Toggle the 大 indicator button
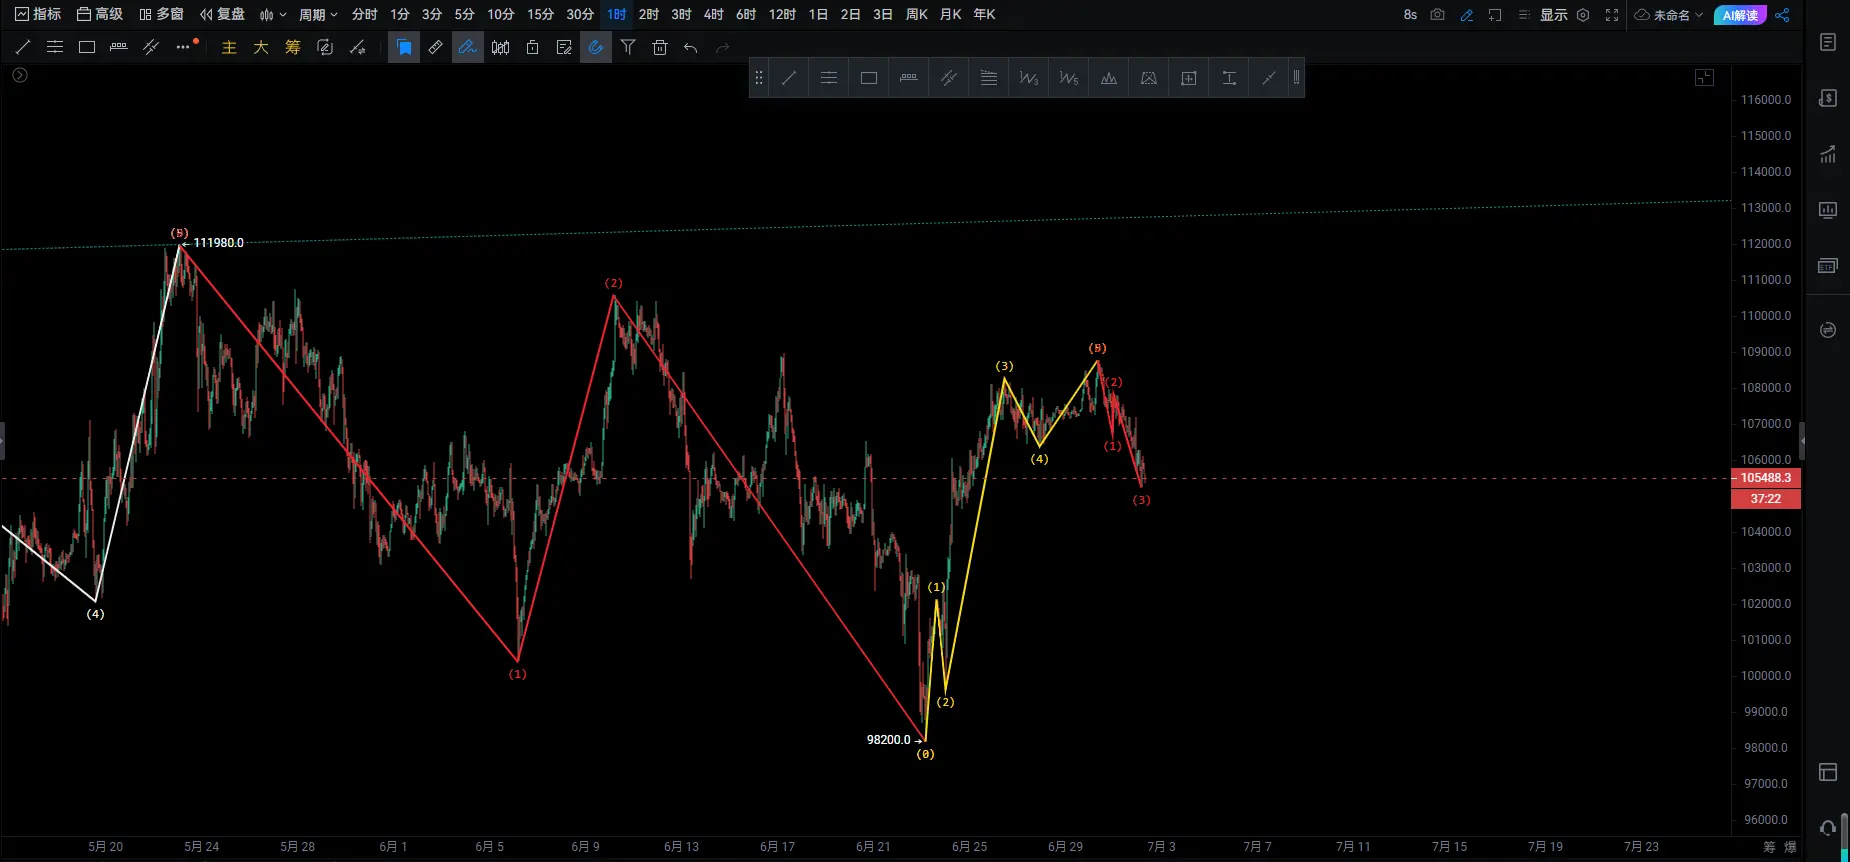Screen dimensions: 1850x862 tap(261, 47)
